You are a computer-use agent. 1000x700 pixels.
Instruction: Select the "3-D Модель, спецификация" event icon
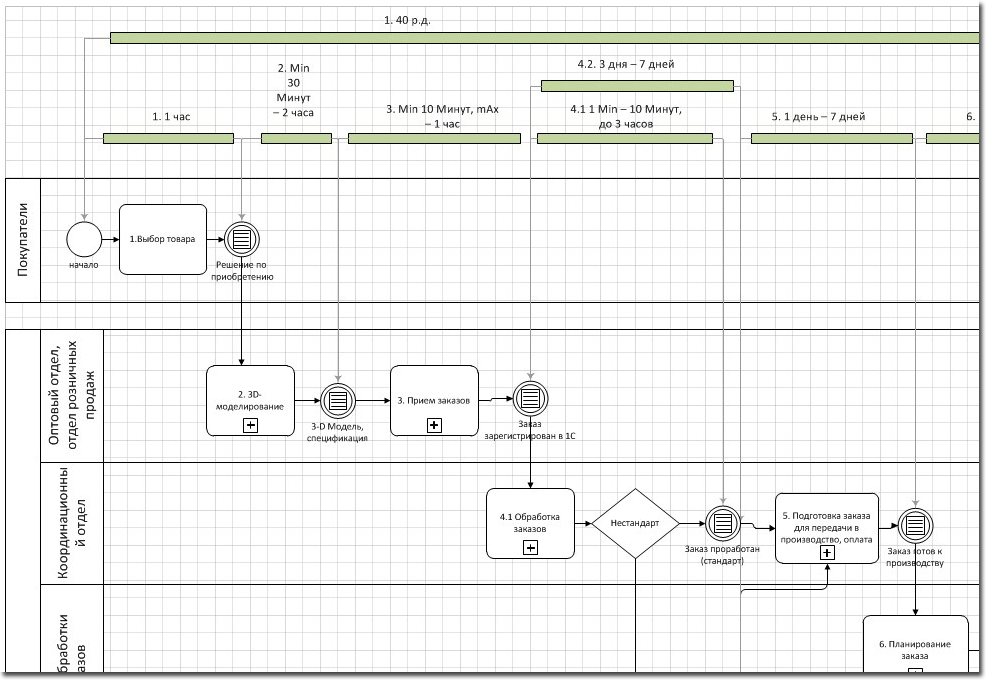(x=338, y=401)
